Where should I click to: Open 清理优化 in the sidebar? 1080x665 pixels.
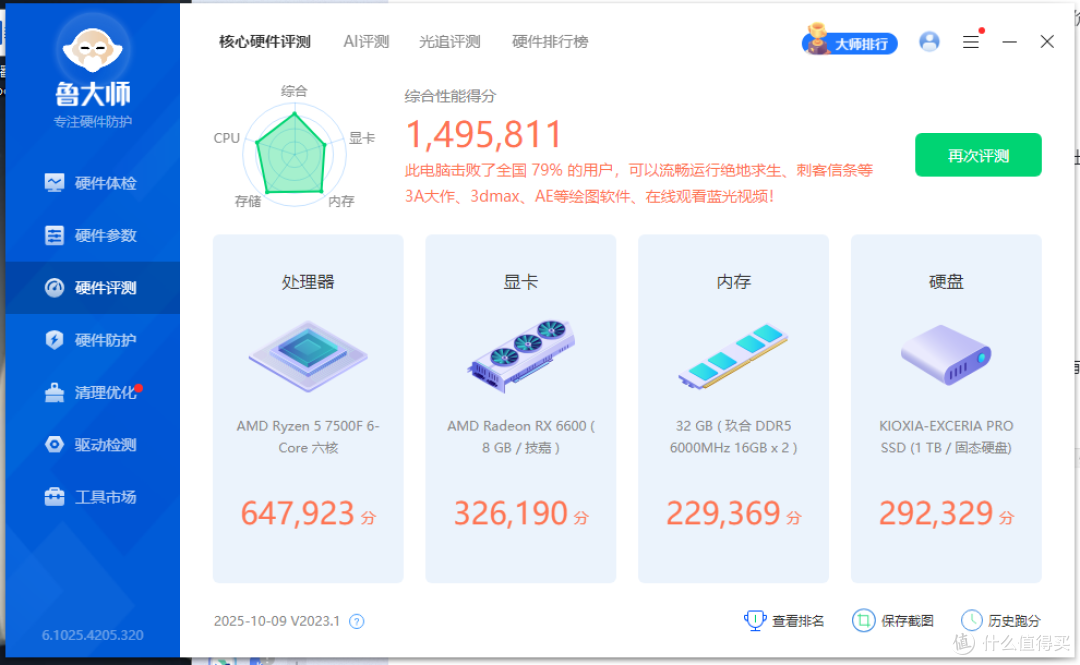[92, 393]
